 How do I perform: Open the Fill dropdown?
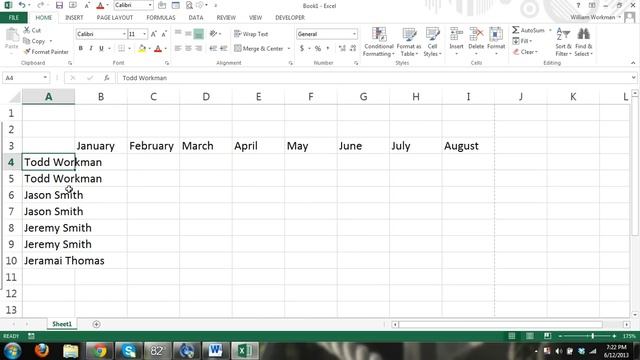click(522, 41)
